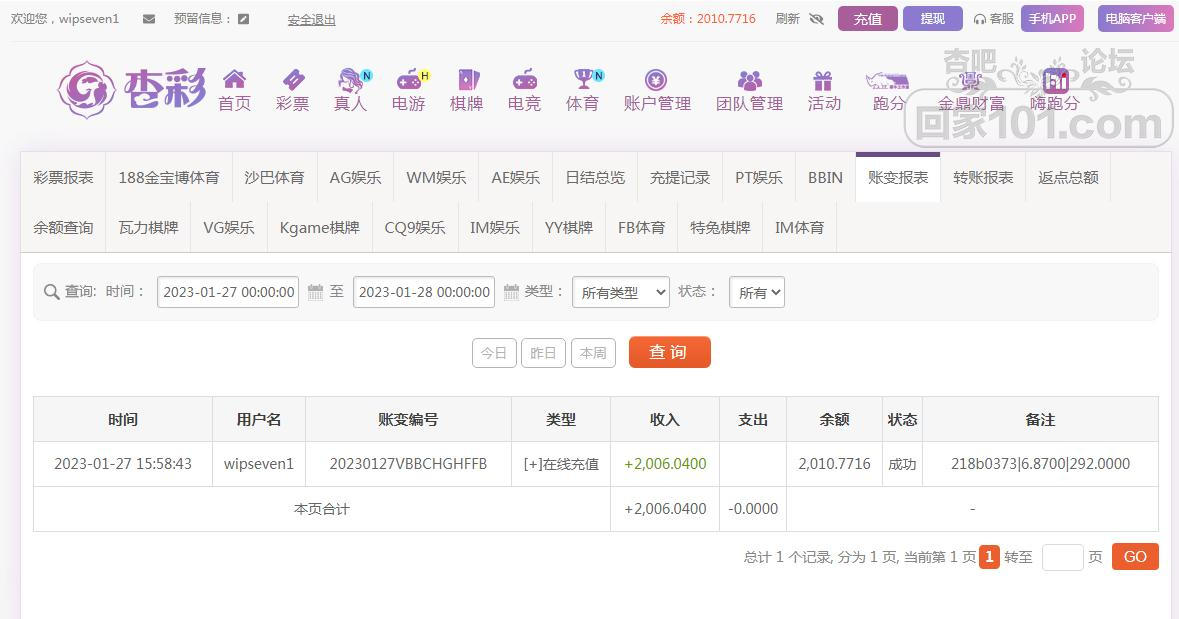Switch to 日结总览 tab
The width and height of the screenshot is (1179, 619).
click(595, 178)
